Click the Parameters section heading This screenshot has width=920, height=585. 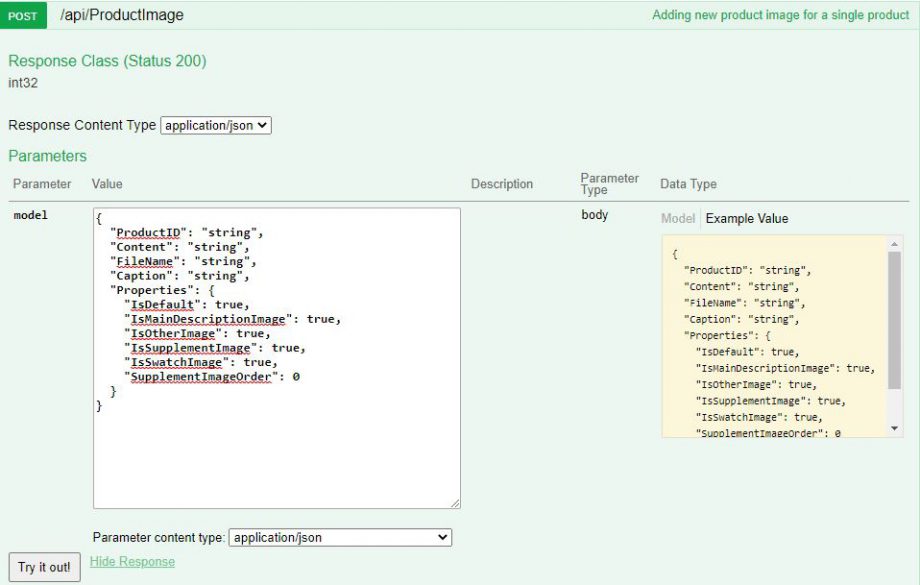pos(47,157)
